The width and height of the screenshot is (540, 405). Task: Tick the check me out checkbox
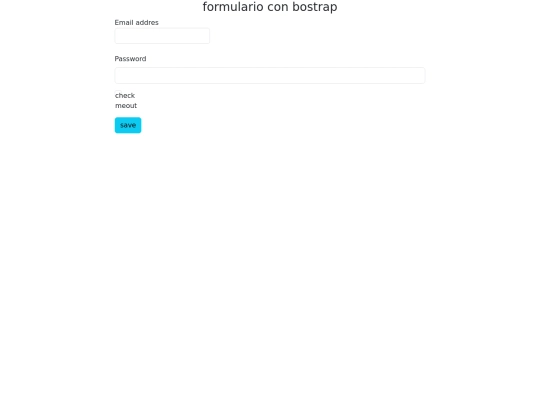[118, 94]
